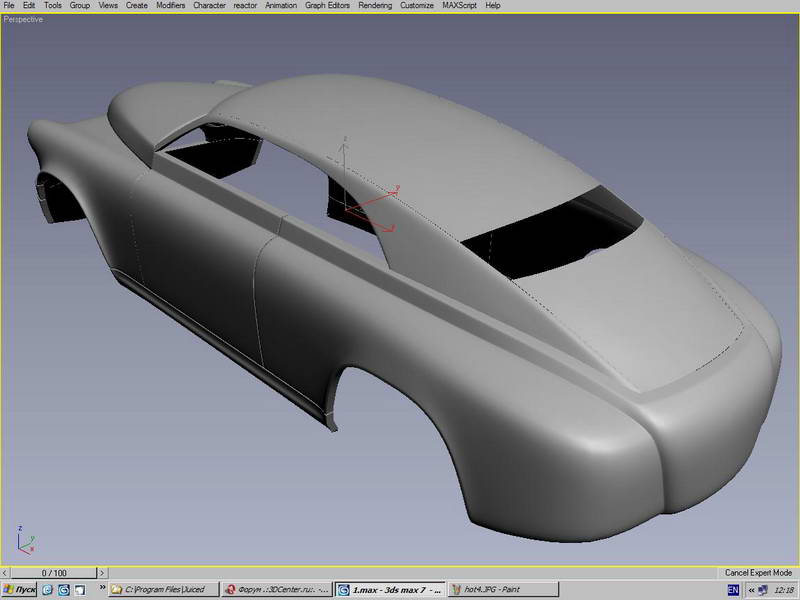Click the Perspective viewport label
The width and height of the screenshot is (800, 600).
coord(23,19)
